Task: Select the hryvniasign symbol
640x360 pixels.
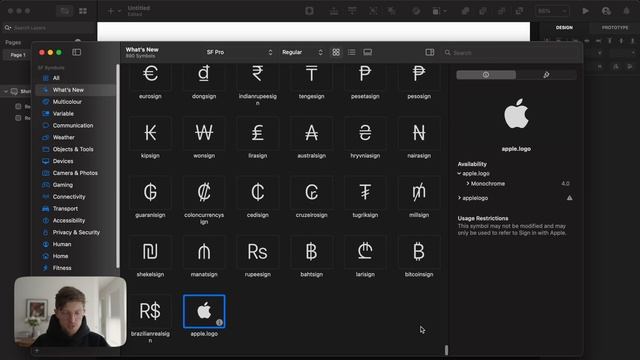Action: click(x=365, y=133)
